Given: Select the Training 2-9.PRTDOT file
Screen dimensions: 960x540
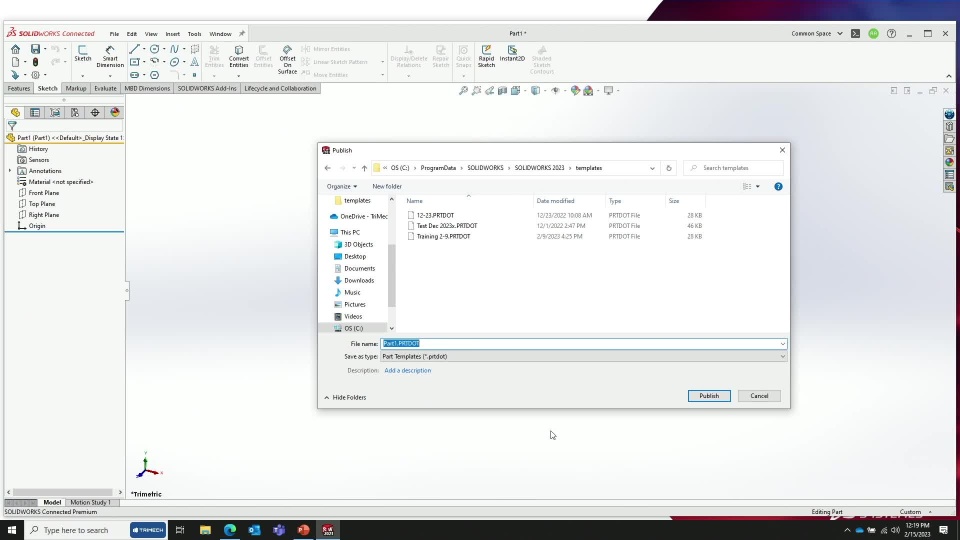Looking at the screenshot, I should (443, 236).
